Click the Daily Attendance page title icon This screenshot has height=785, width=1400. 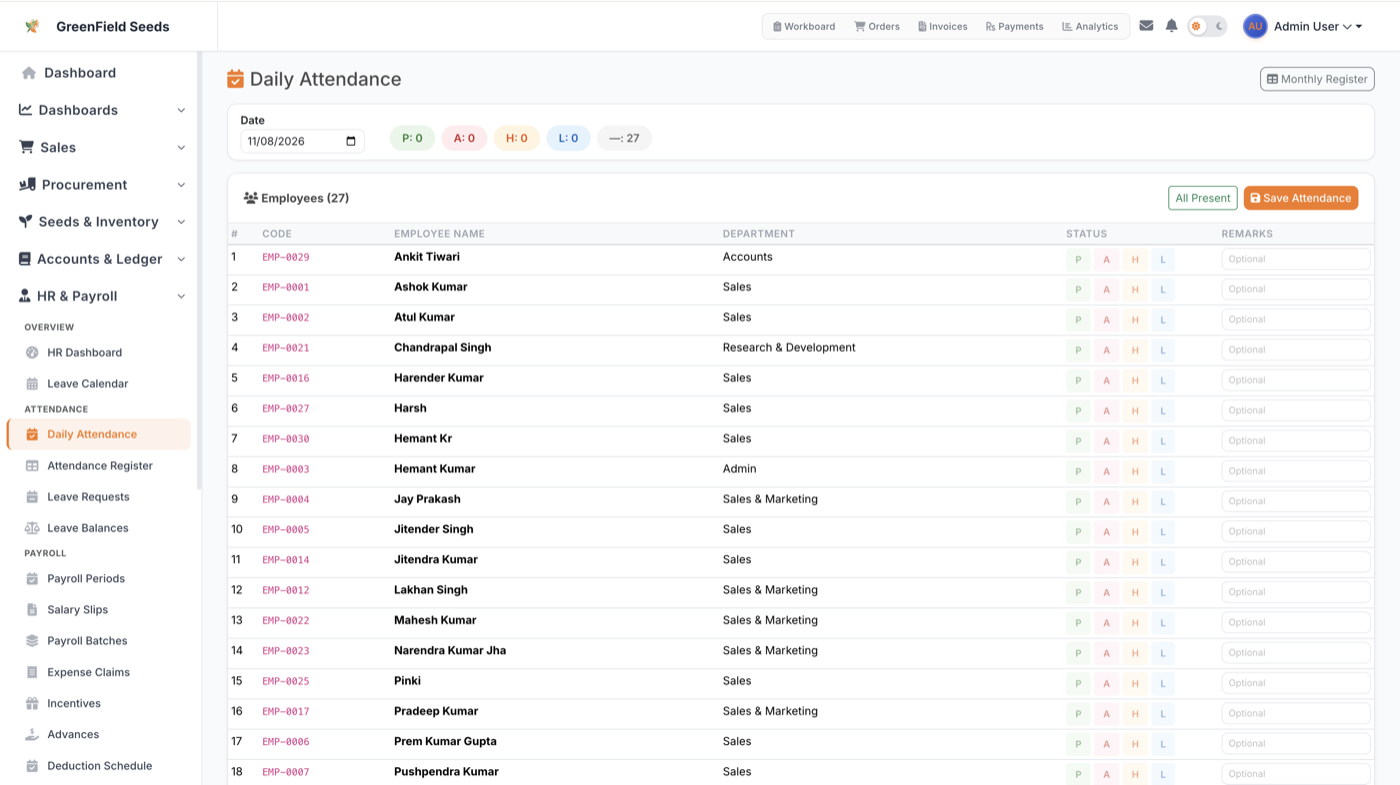click(x=235, y=79)
